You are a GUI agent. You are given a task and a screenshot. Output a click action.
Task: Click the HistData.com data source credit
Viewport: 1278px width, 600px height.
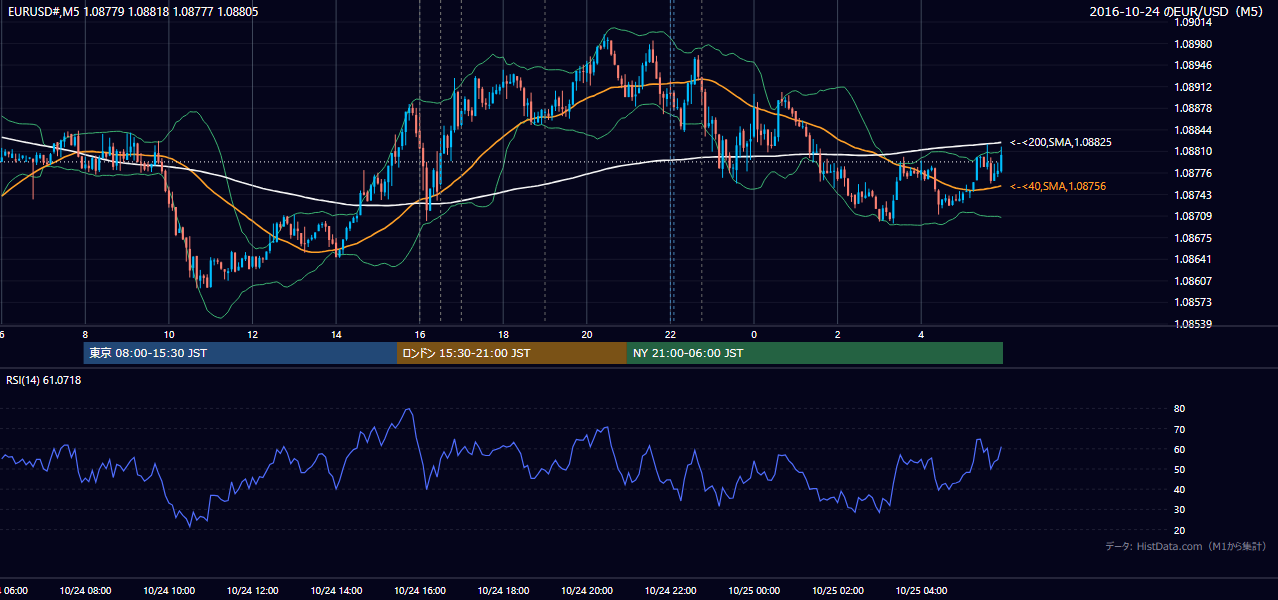pos(1185,546)
